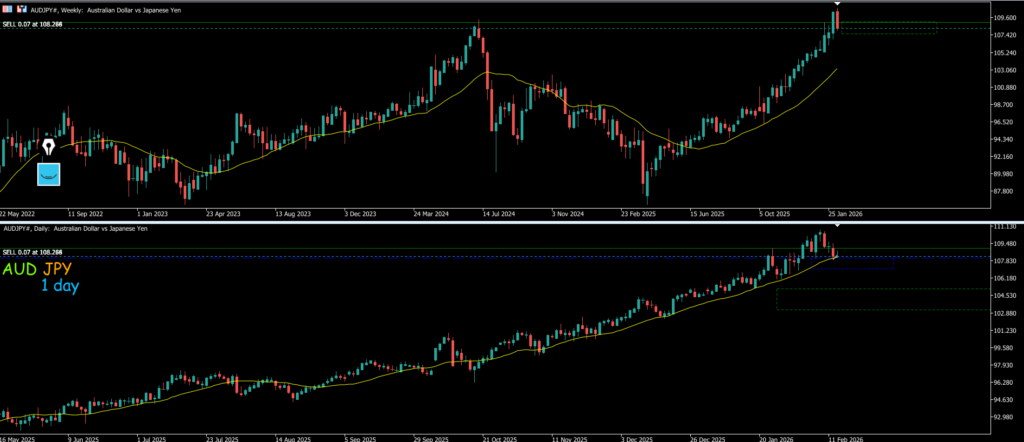Image resolution: width=1024 pixels, height=442 pixels.
Task: Click the chart icon beside AUDJPY Weekly title
Action: click(7, 8)
